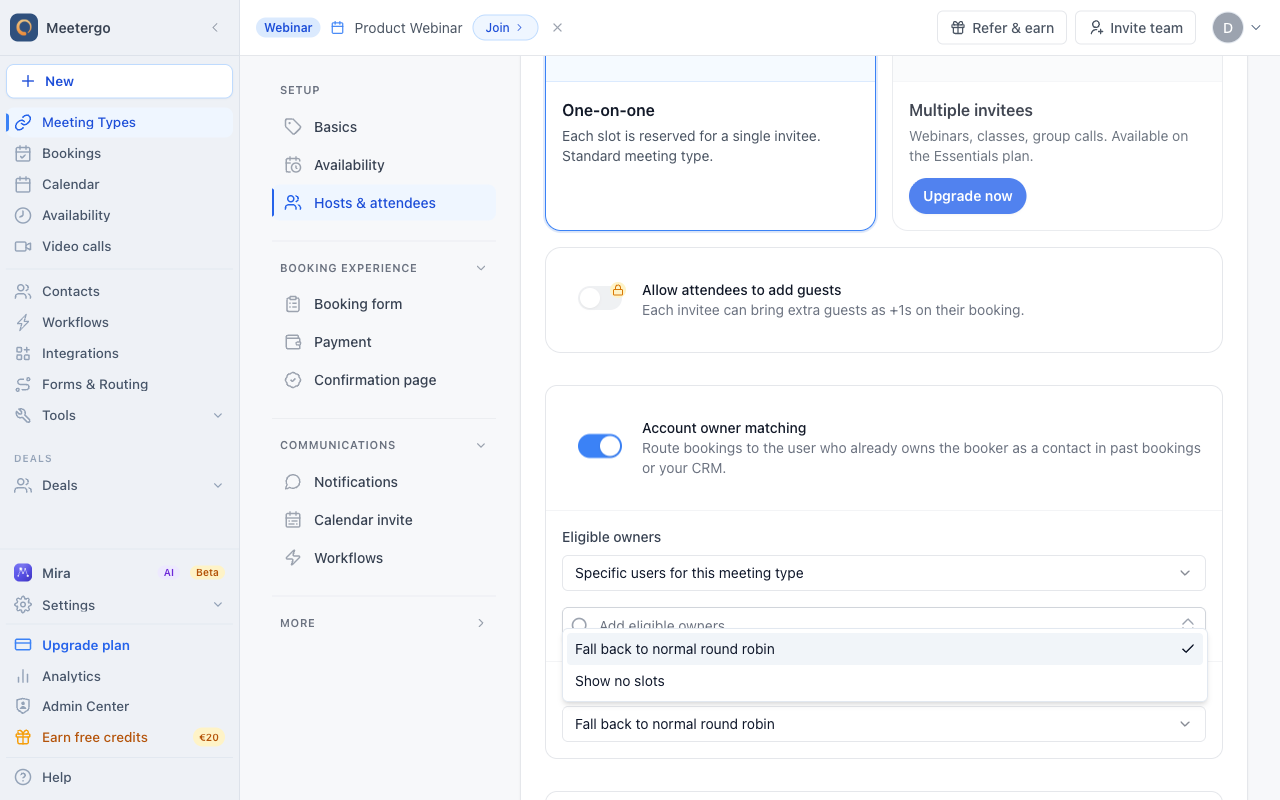Click the sidebar Workflows lightning icon

pyautogui.click(x=23, y=322)
